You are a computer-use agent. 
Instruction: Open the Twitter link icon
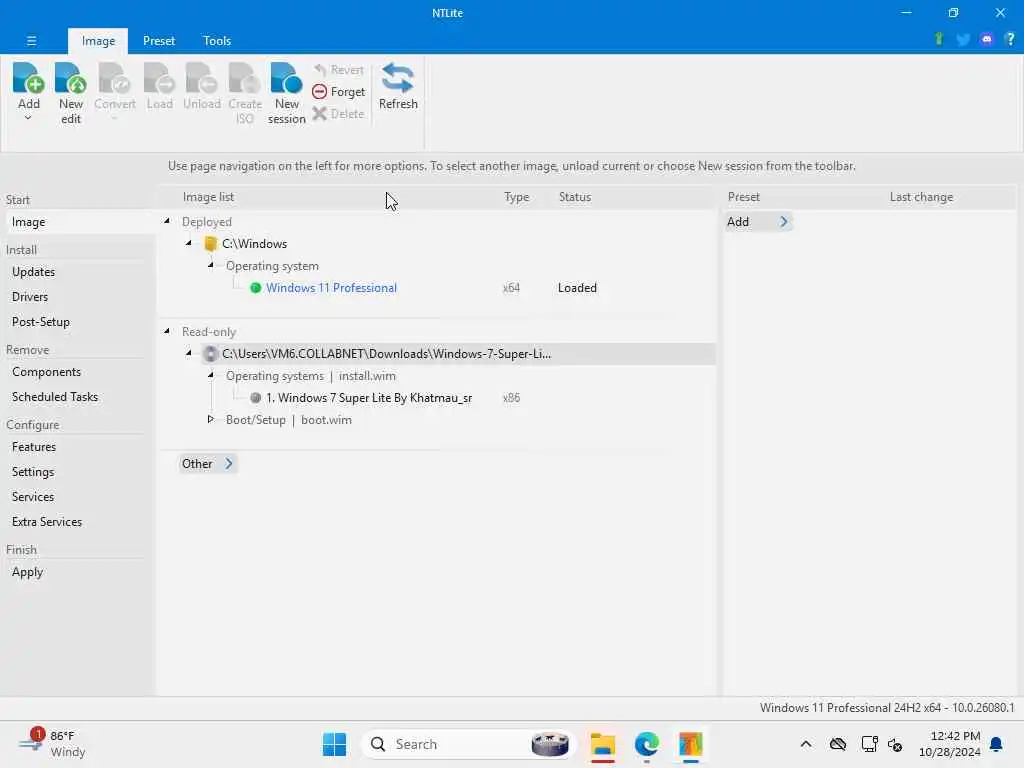(963, 40)
